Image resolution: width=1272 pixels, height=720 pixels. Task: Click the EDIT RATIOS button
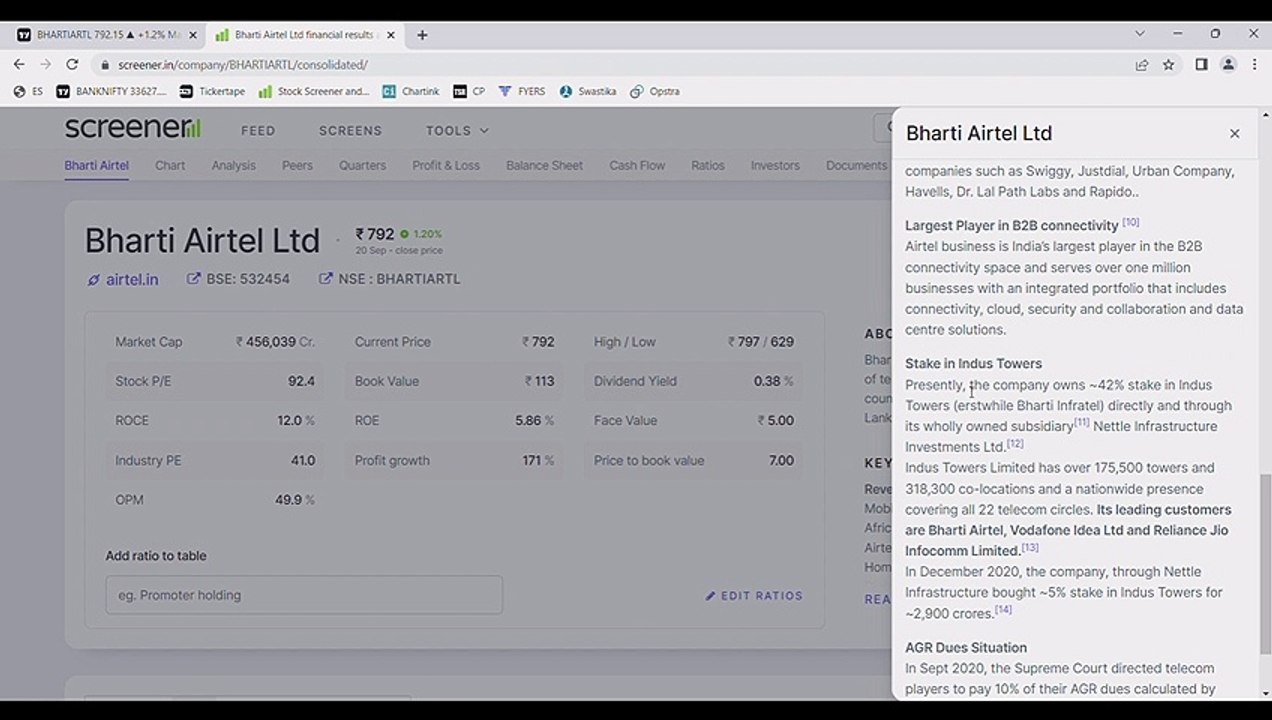(x=754, y=596)
